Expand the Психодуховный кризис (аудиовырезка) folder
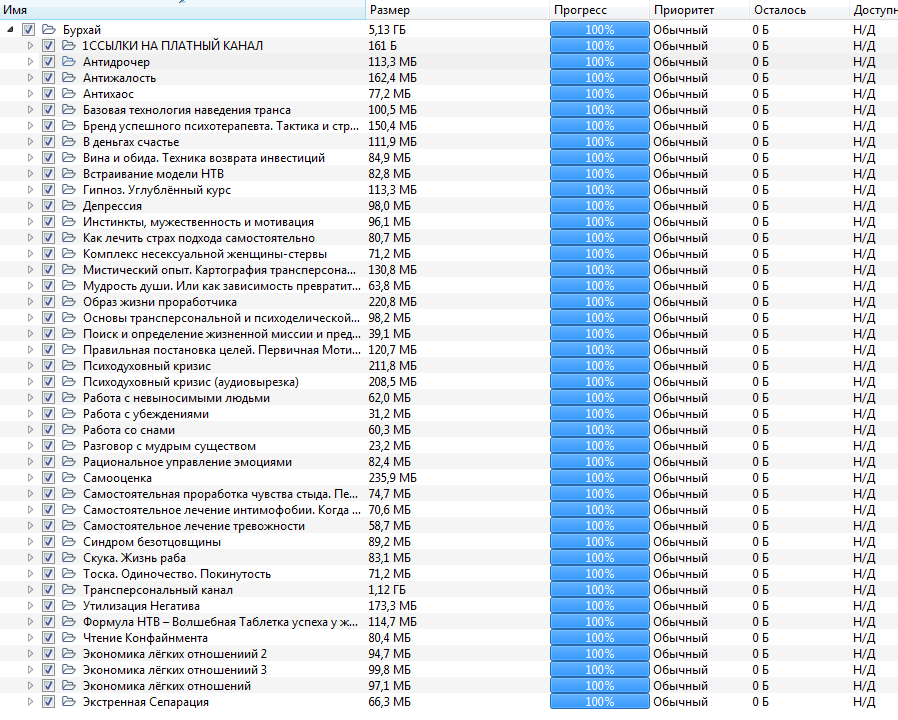Viewport: 898px width, 720px height. click(x=30, y=382)
